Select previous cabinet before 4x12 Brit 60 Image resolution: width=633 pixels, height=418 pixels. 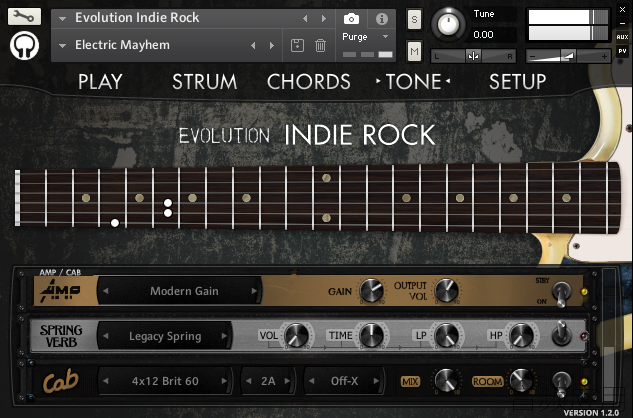106,381
